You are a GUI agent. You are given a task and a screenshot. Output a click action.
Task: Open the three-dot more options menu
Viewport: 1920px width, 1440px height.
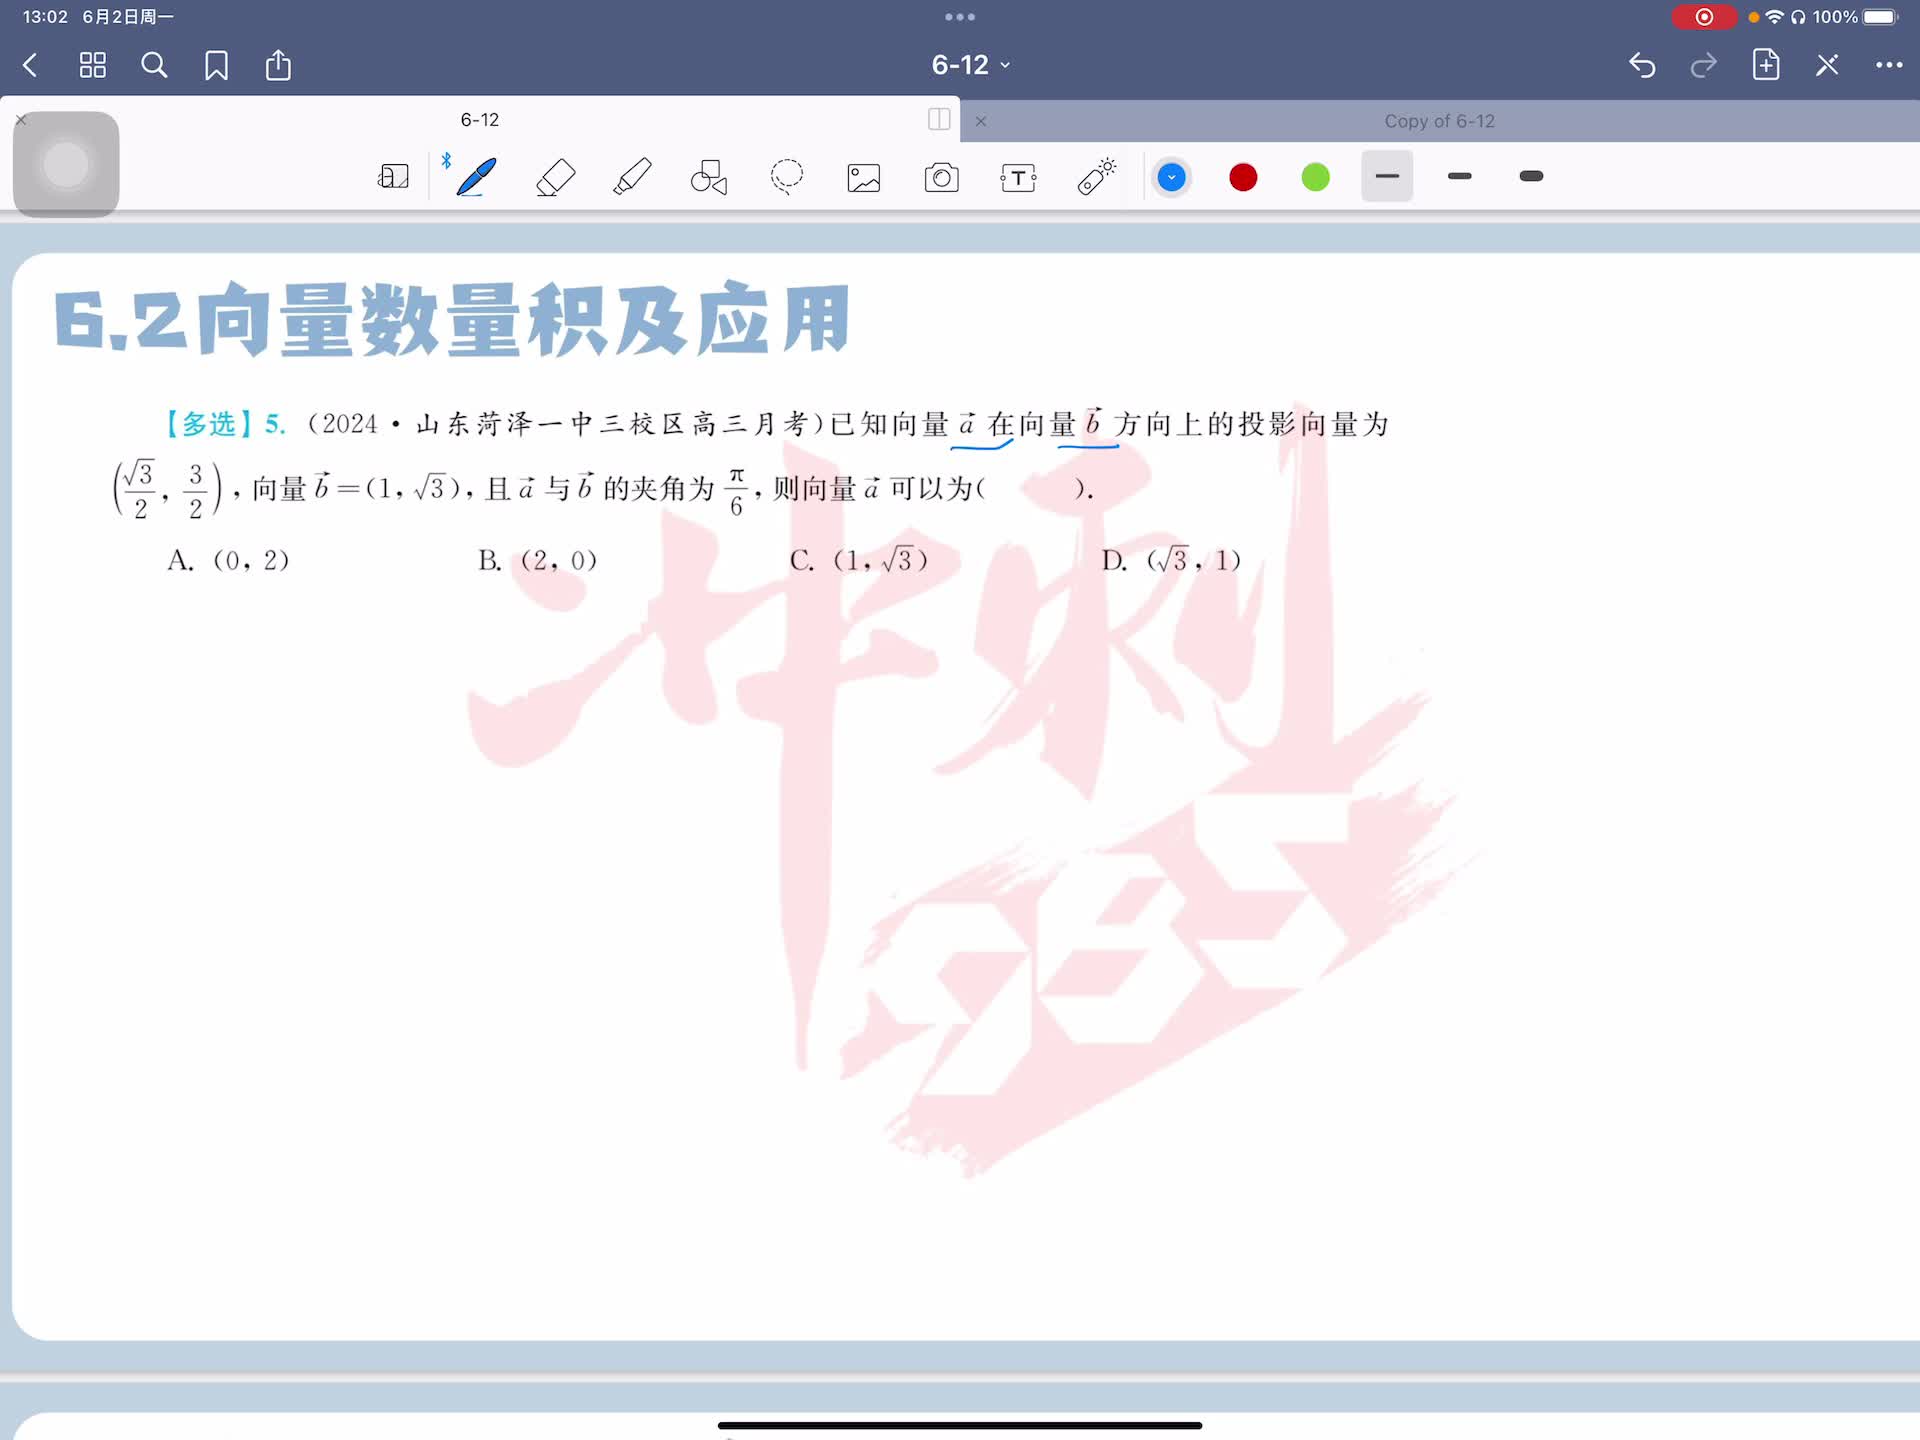[1889, 66]
